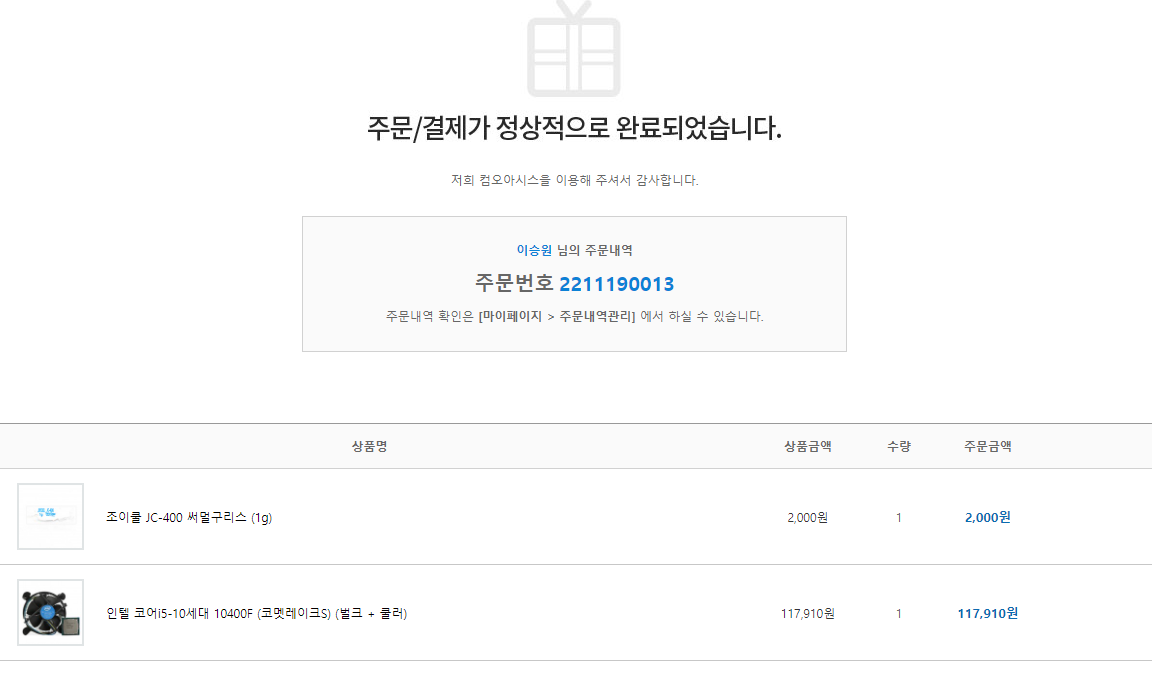Click the order completed heading text

click(574, 129)
